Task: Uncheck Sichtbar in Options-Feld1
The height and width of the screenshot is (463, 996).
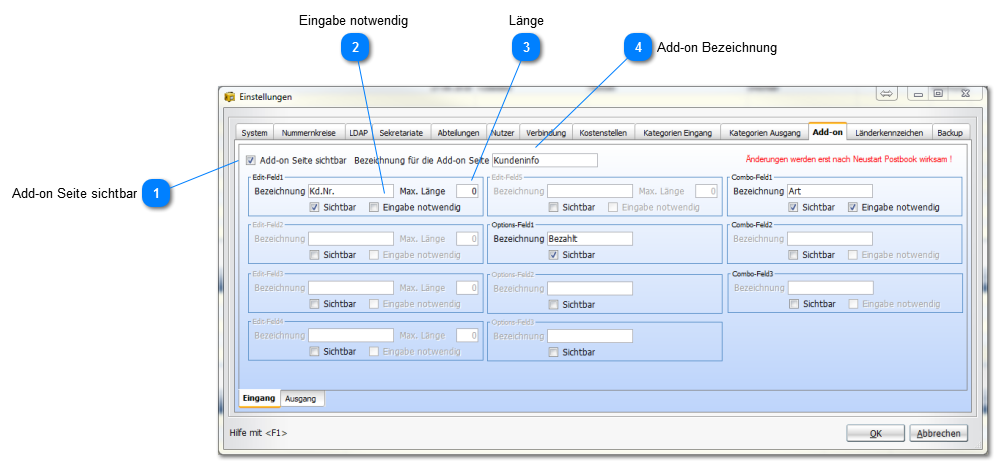Action: point(553,255)
